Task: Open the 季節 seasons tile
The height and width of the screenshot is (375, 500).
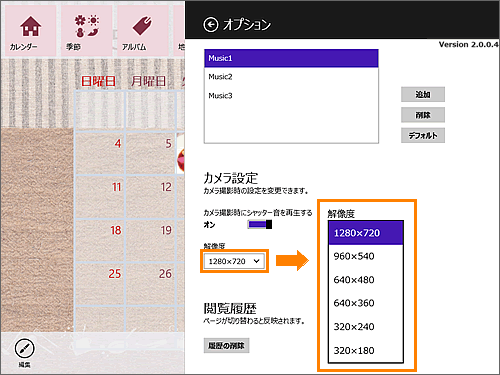Action: (86, 31)
